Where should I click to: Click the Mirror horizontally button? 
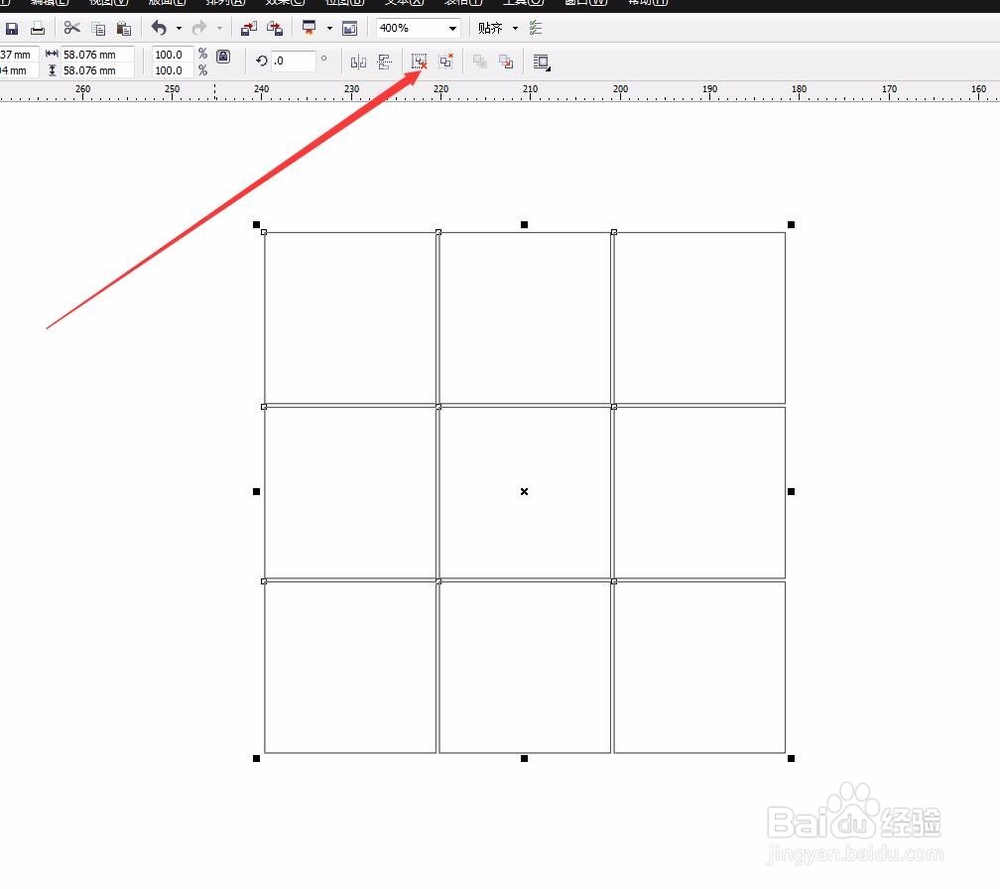click(x=358, y=62)
